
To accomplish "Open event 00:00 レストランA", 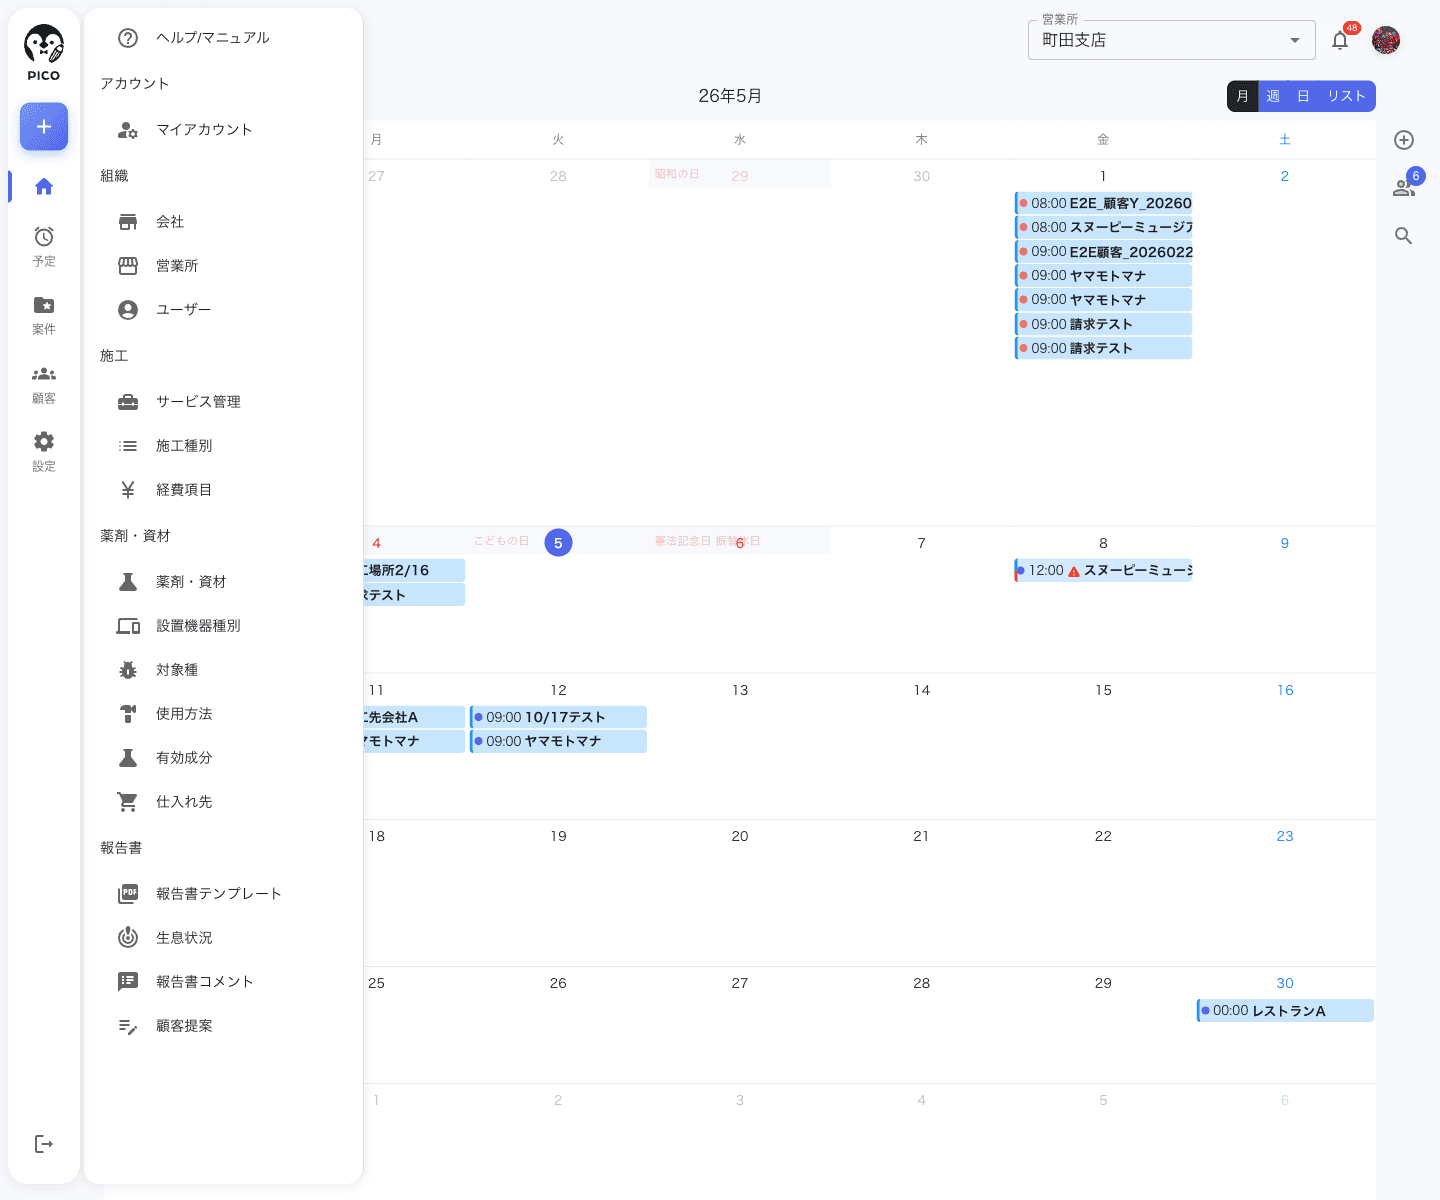I will click(x=1285, y=1011).
